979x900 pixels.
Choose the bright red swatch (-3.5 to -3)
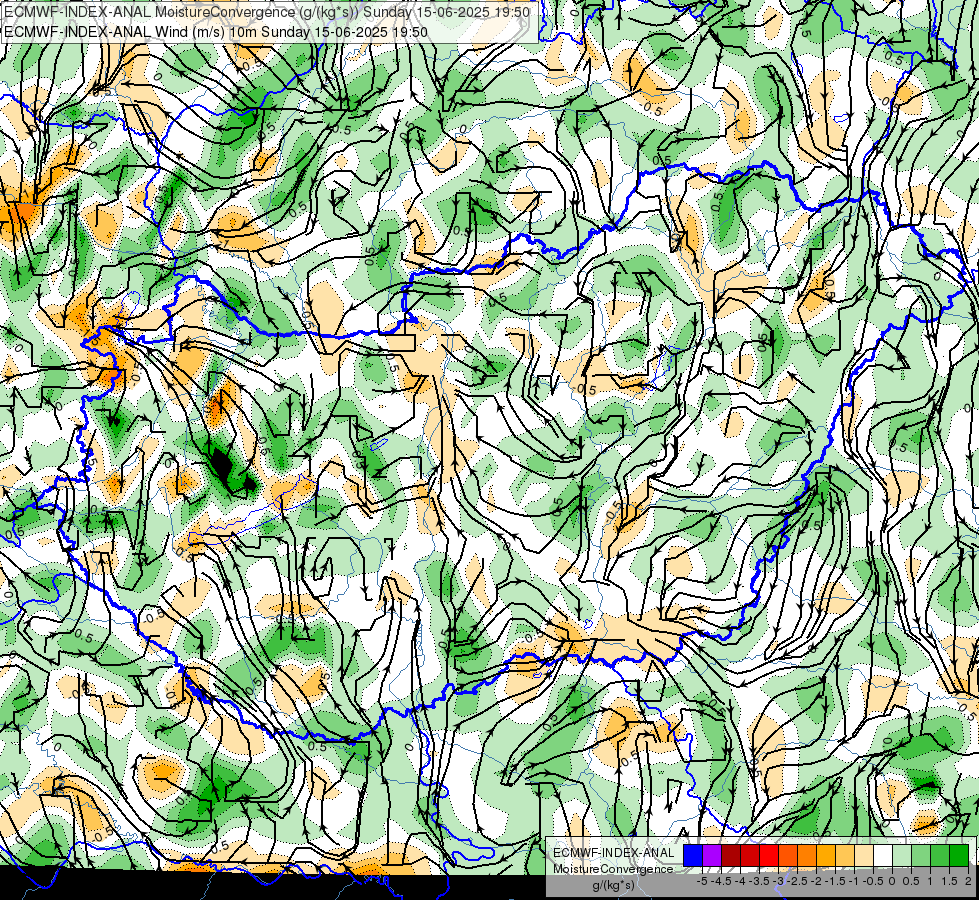pos(769,855)
